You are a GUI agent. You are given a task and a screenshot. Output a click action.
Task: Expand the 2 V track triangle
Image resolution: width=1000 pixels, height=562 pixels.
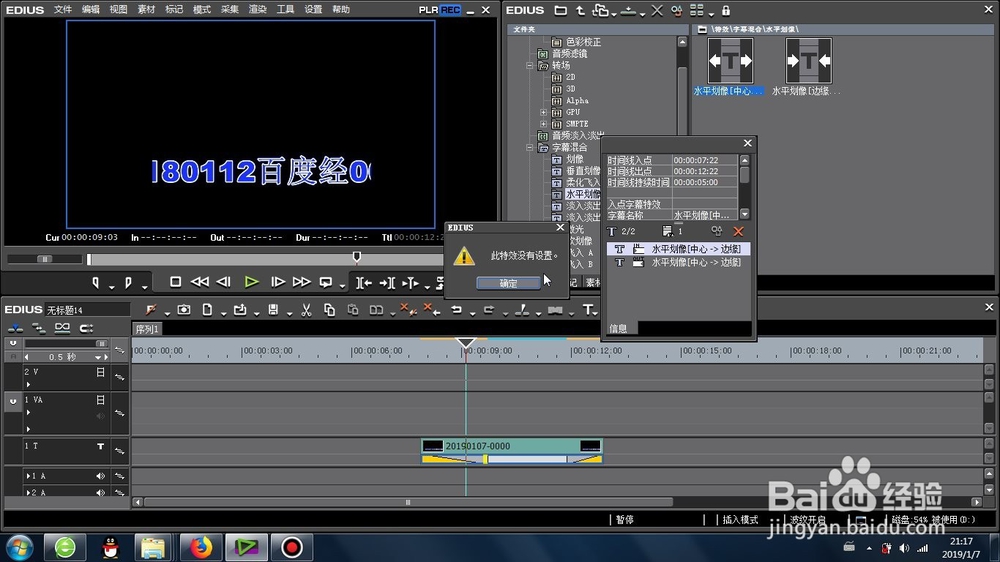pyautogui.click(x=28, y=385)
